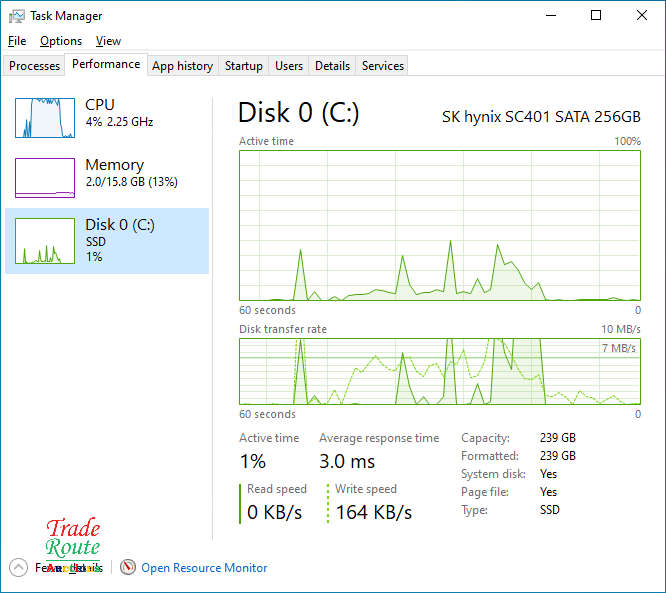This screenshot has height=593, width=666.
Task: Minimize the Task Manager window
Action: (x=551, y=16)
